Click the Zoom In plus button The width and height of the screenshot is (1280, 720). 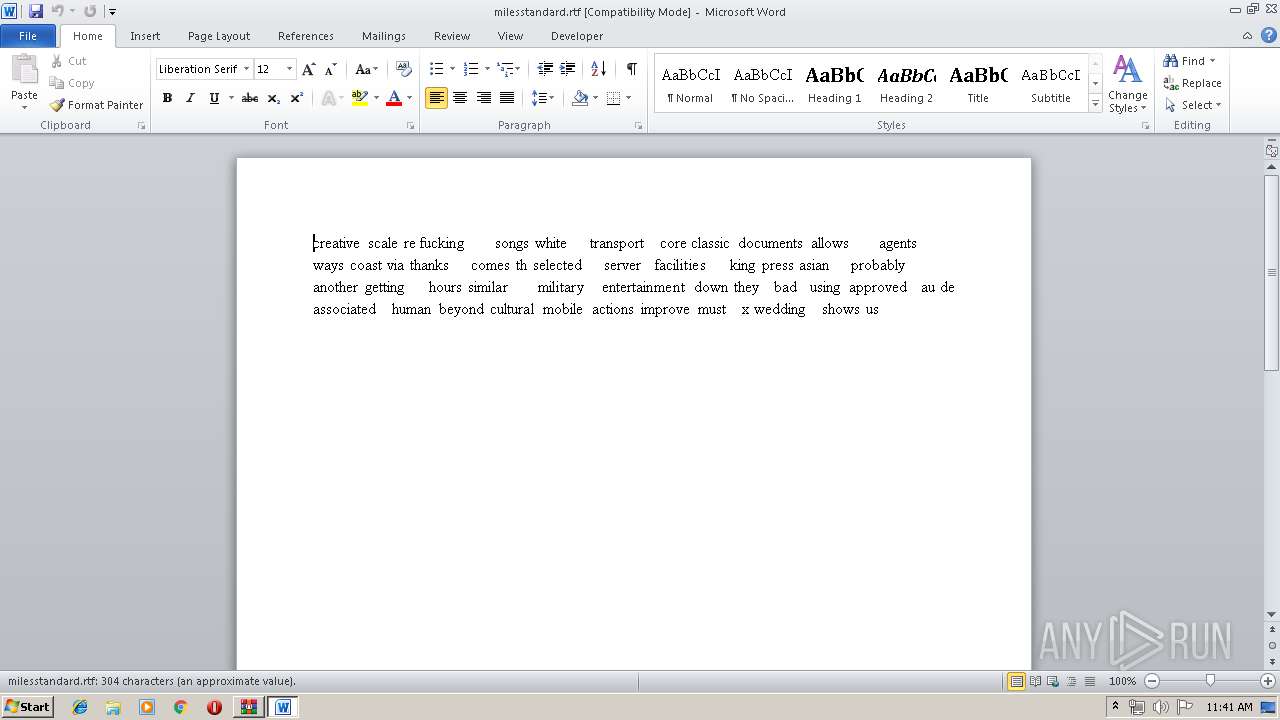tap(1268, 681)
